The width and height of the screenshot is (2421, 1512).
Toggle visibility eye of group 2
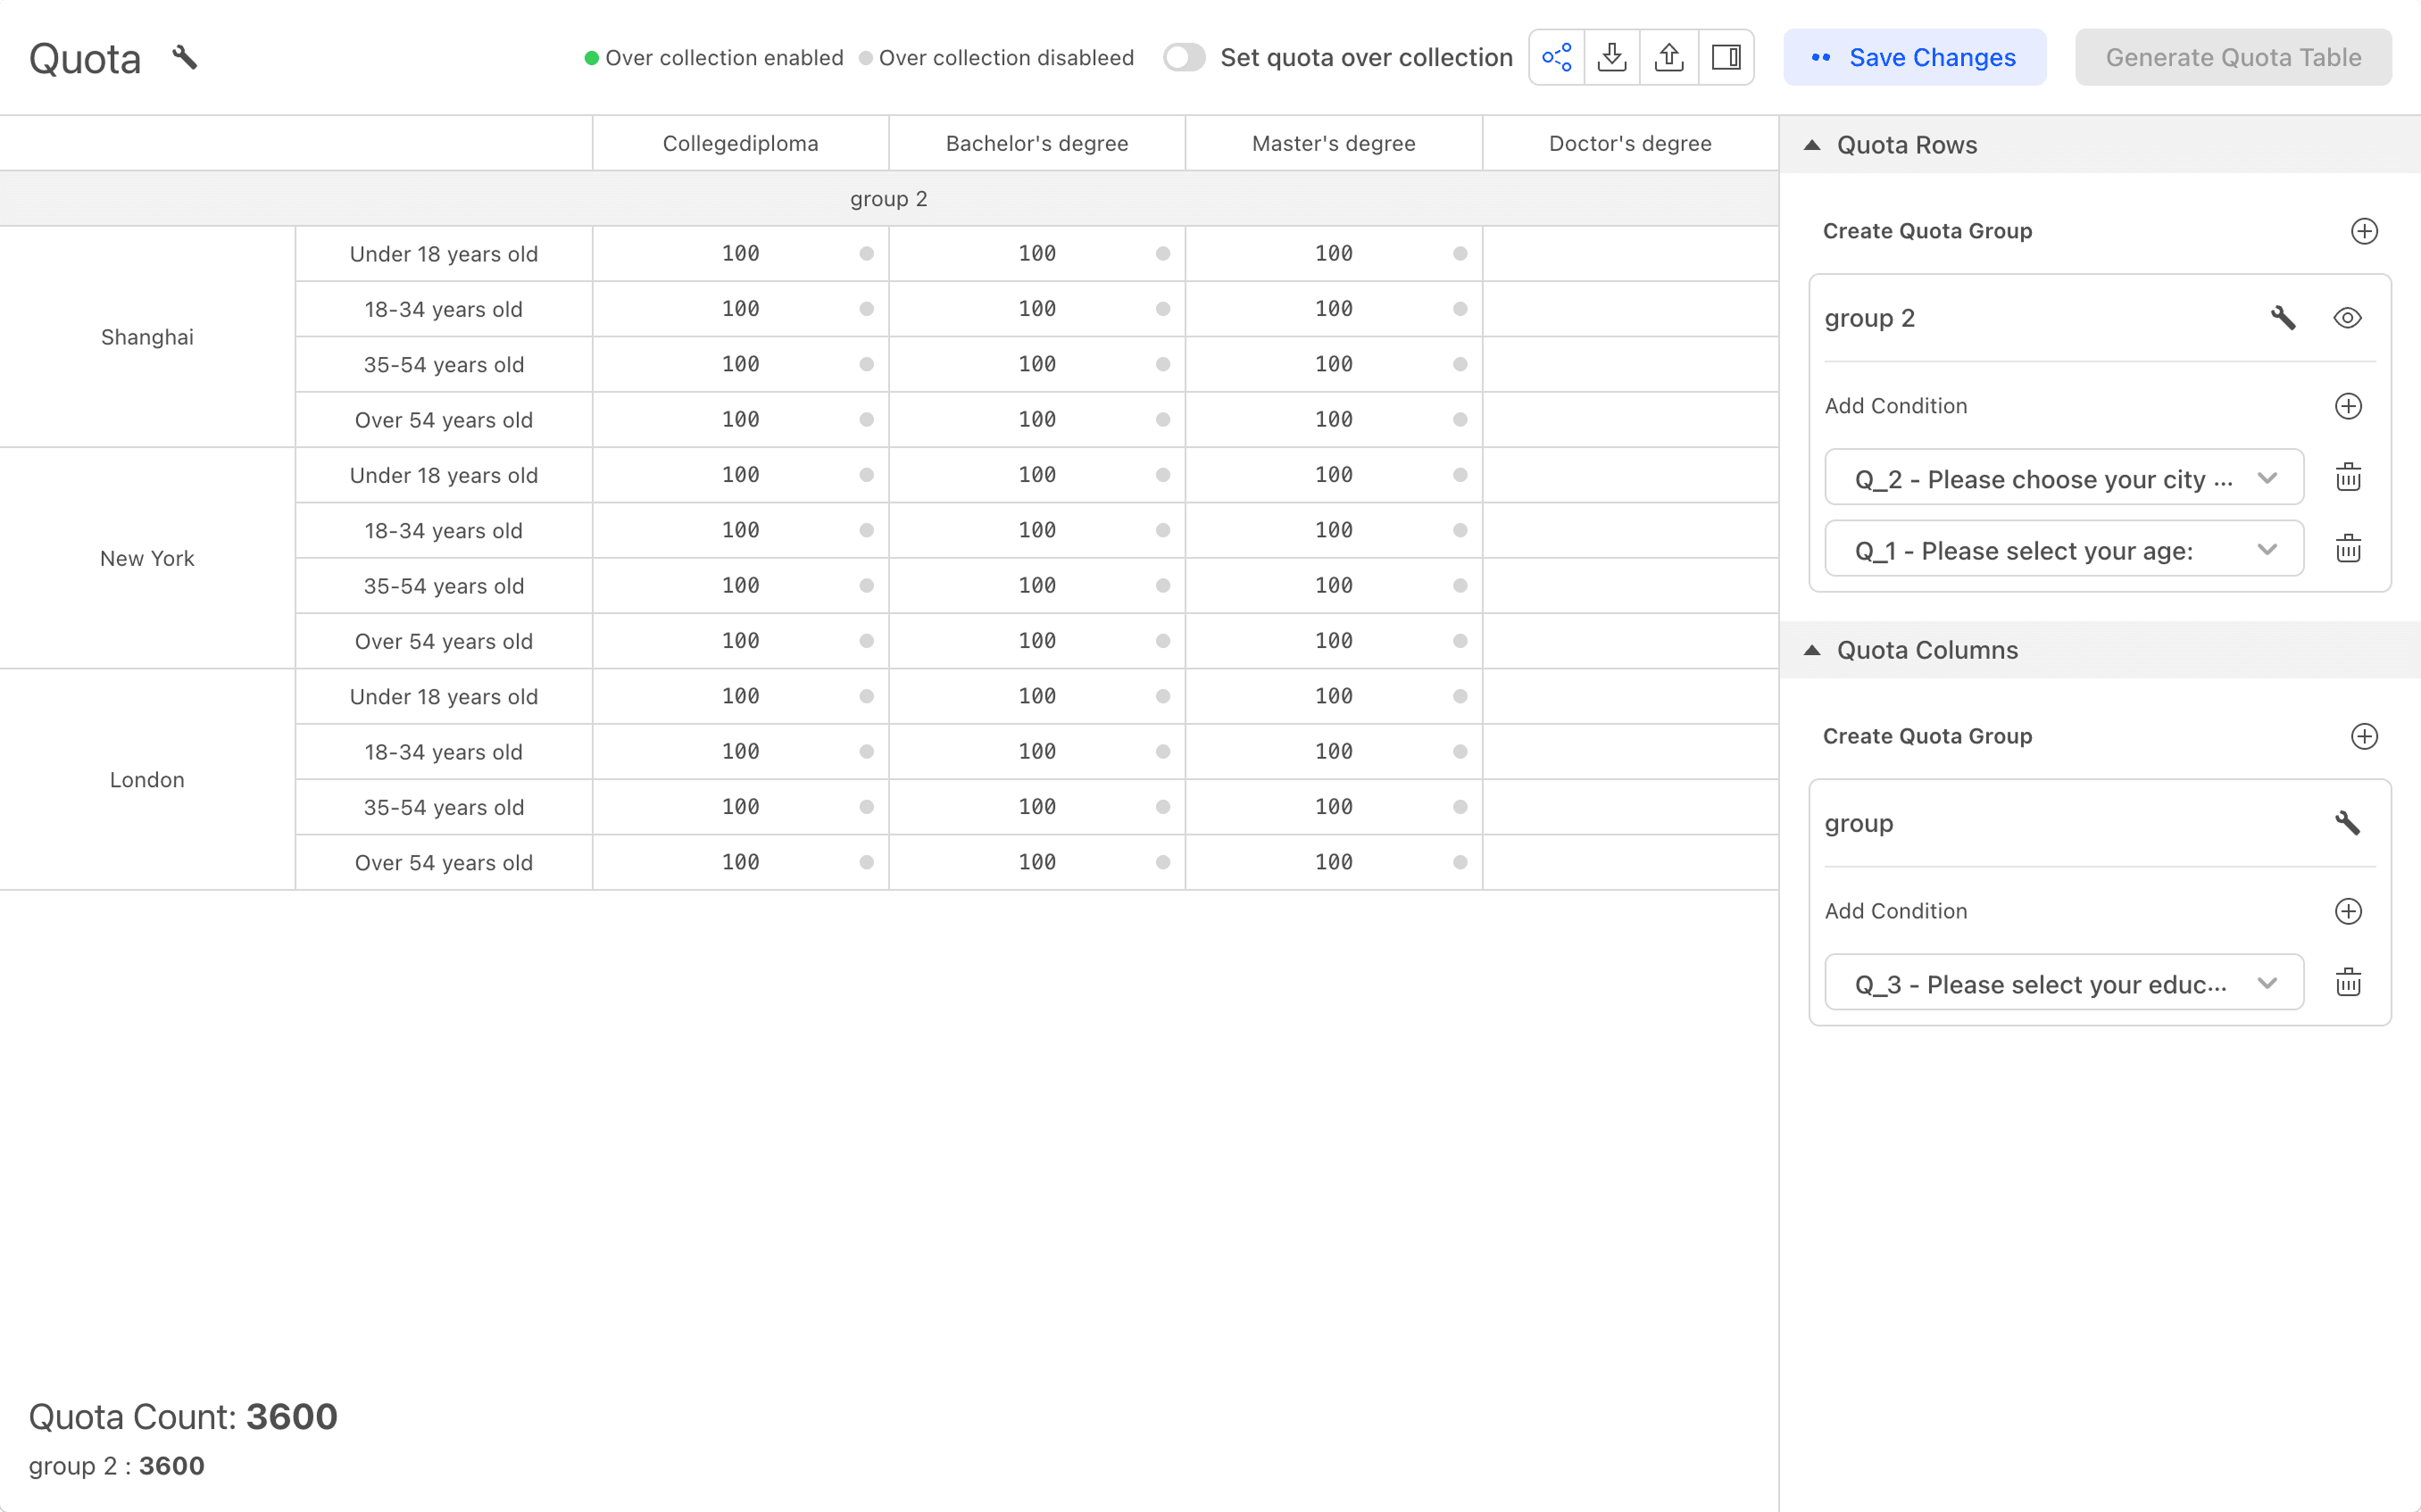coord(2347,318)
